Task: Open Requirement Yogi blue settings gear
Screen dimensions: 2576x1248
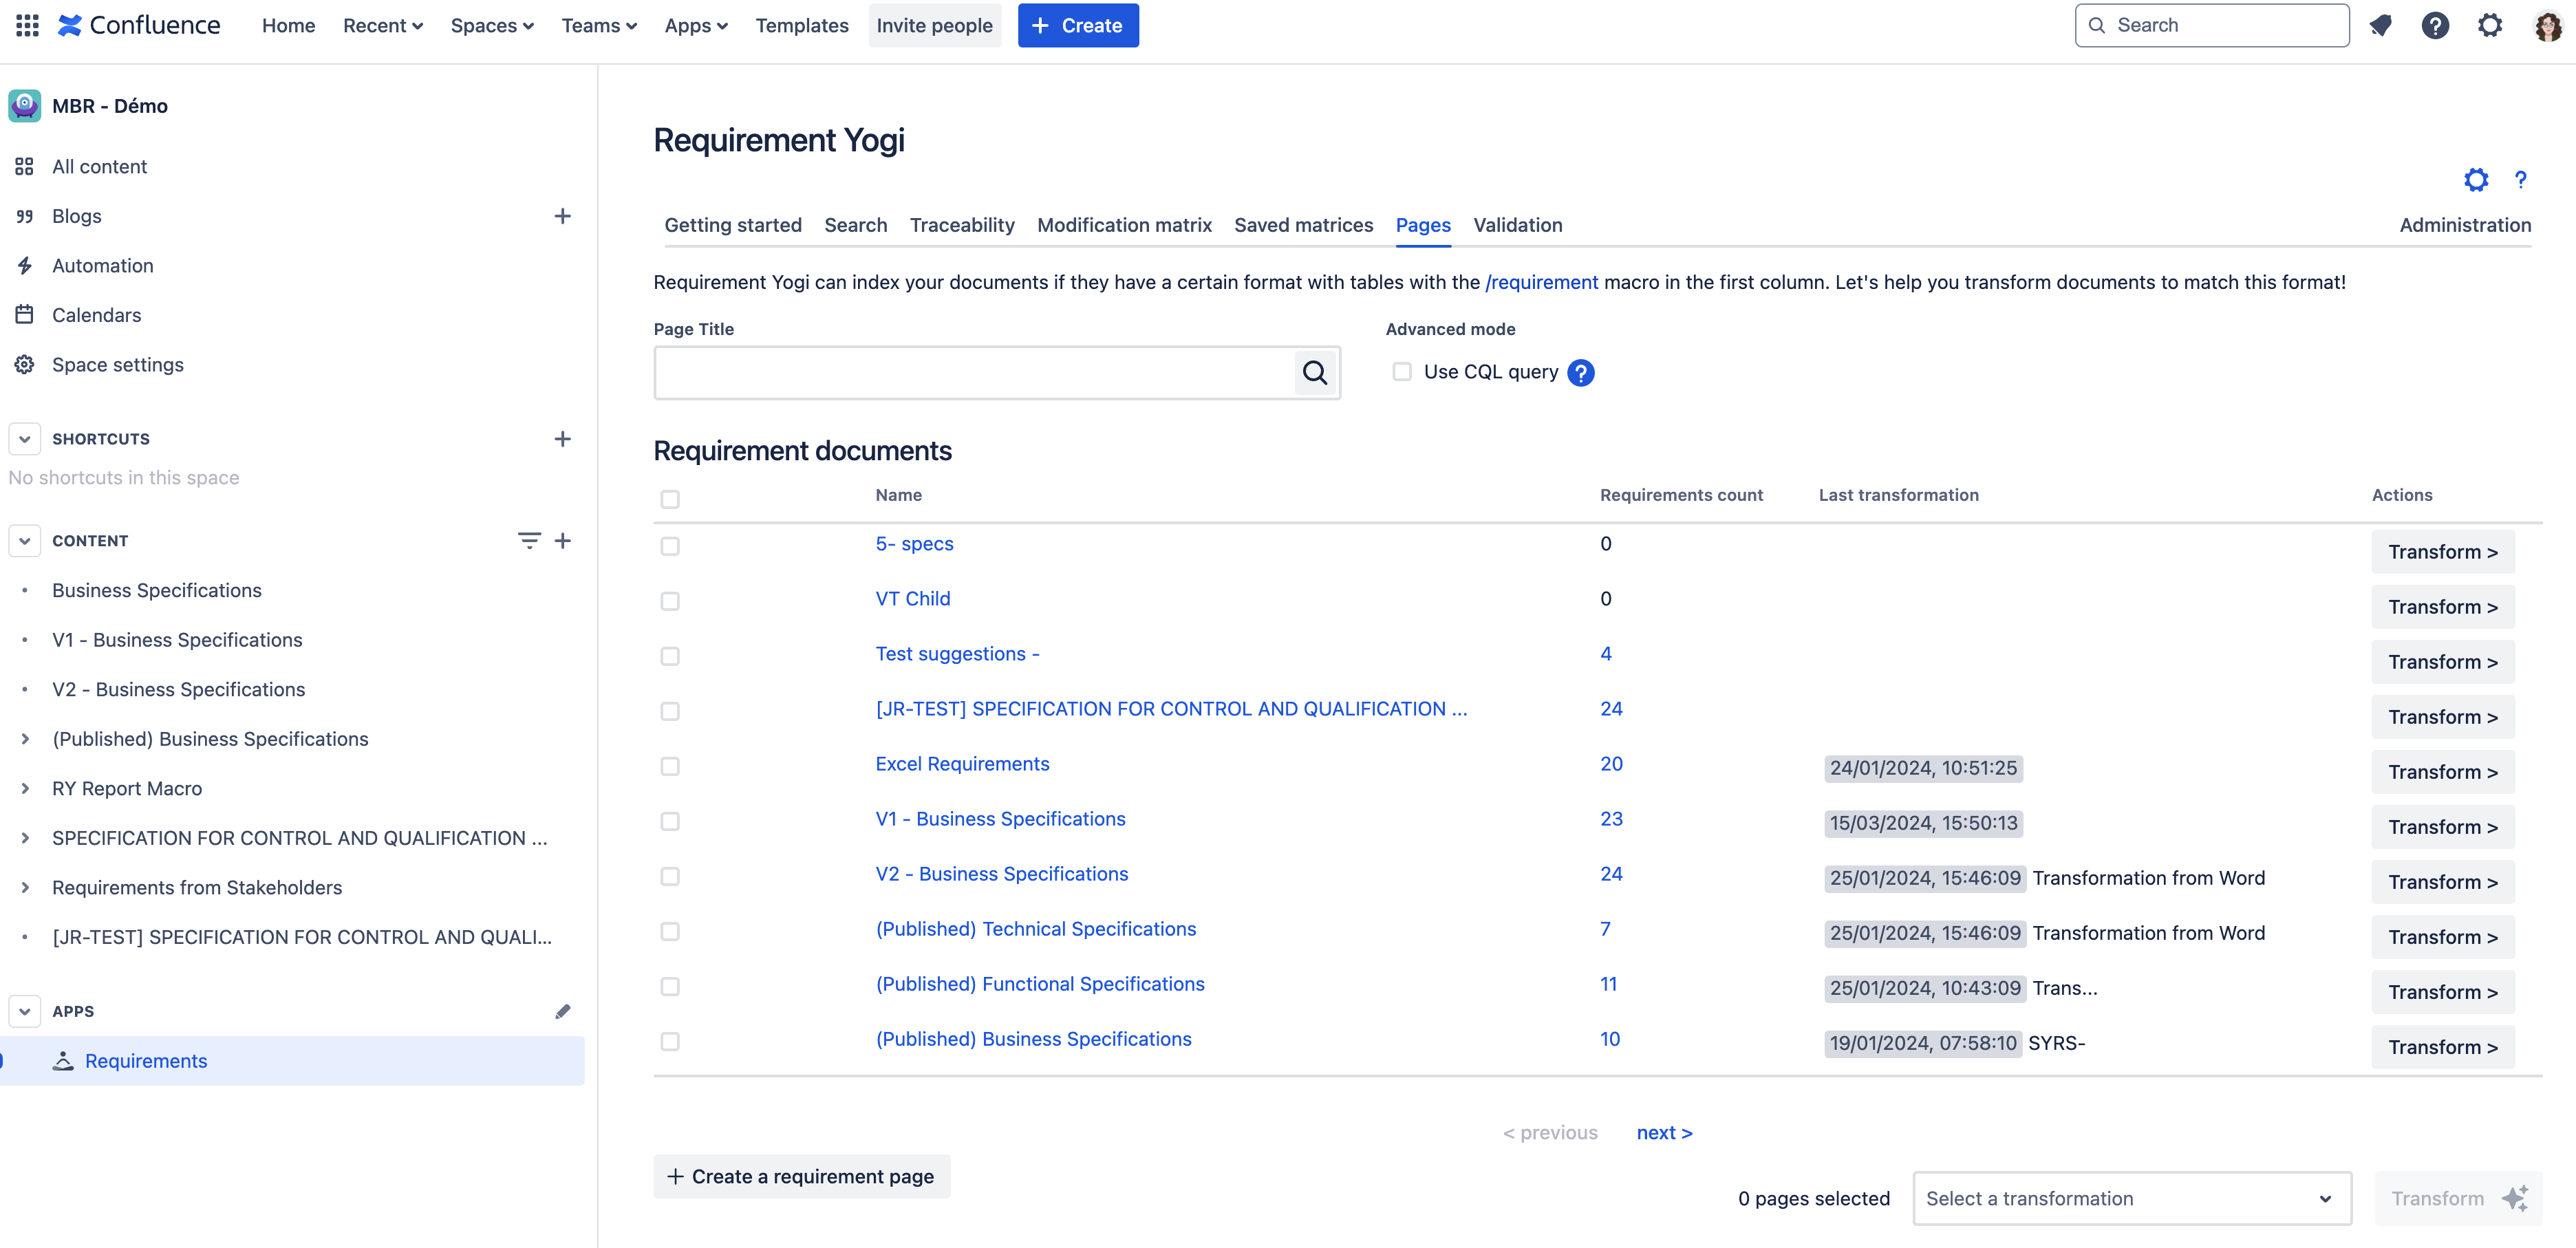Action: pyautogui.click(x=2476, y=180)
